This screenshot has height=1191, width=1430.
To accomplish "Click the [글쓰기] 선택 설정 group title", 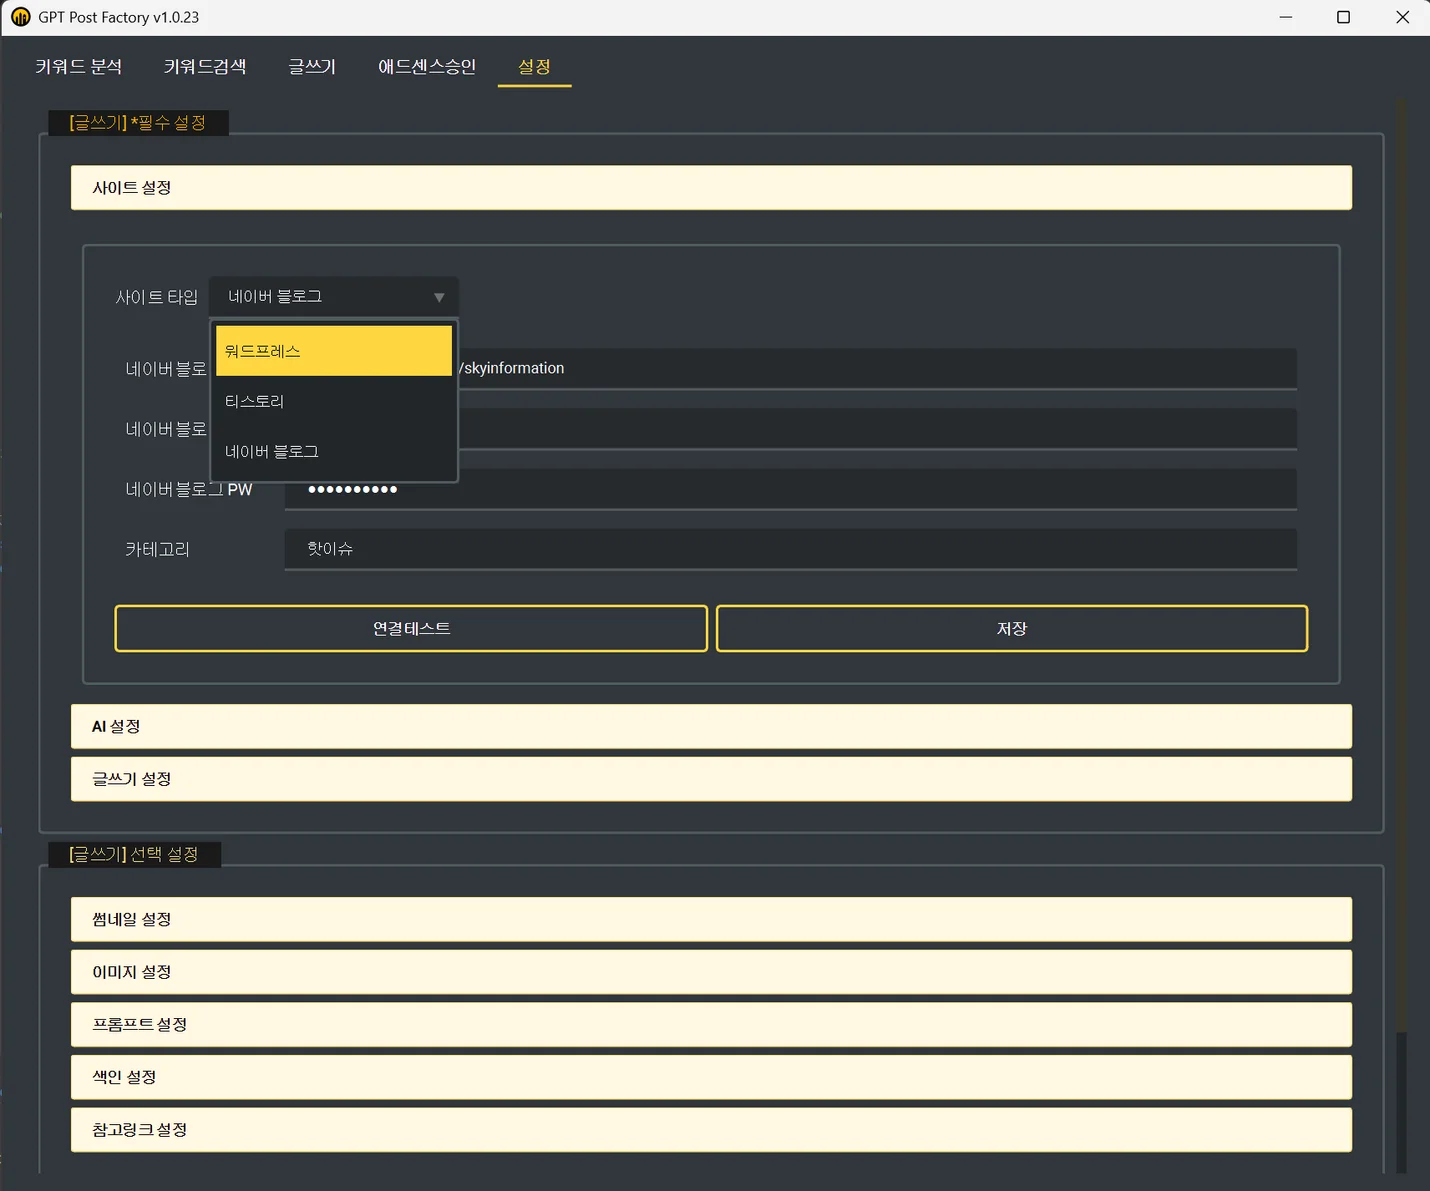I will pos(134,854).
